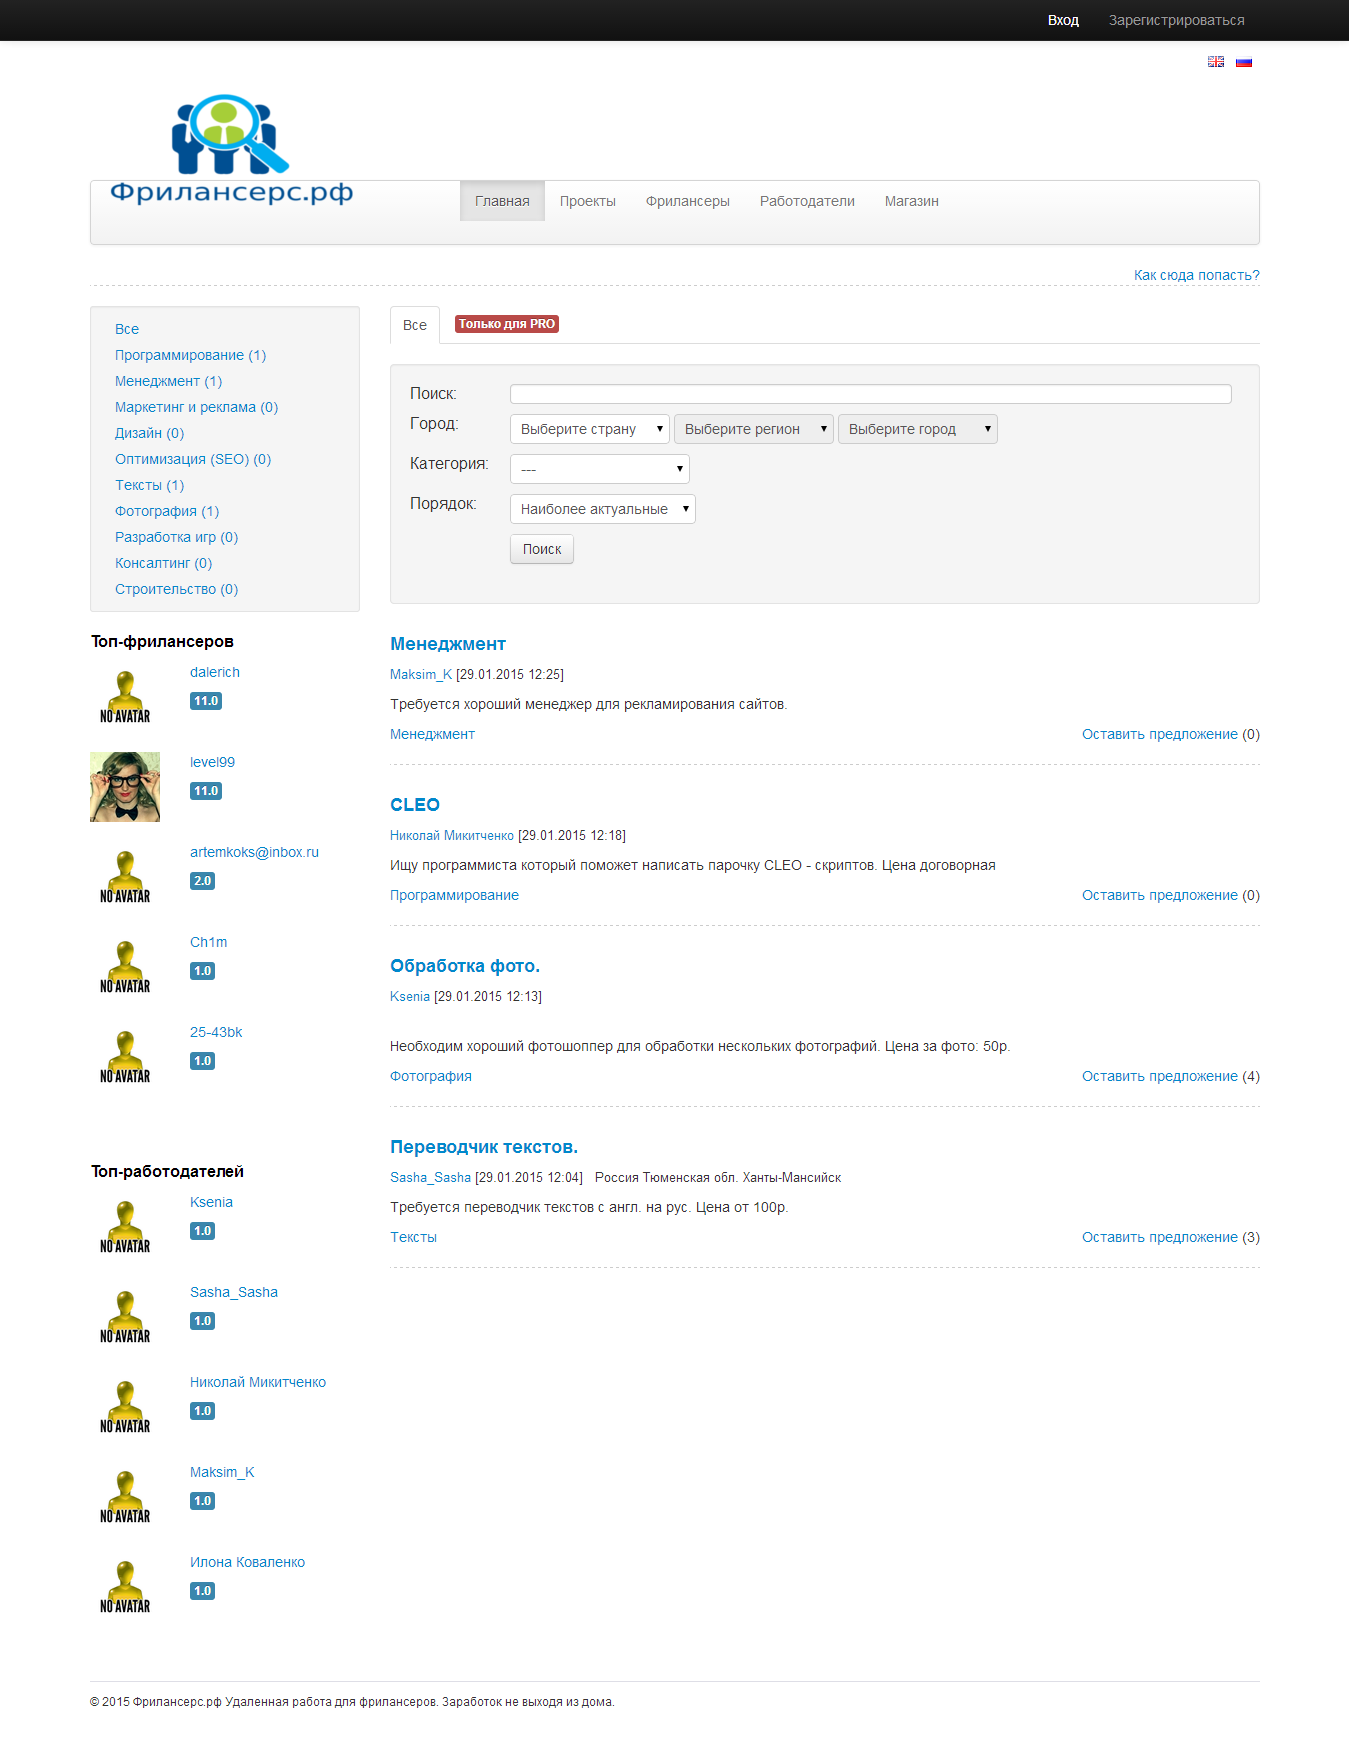Switch to the Только для PRO tab
Screen dimensions: 1349x1742
click(506, 324)
